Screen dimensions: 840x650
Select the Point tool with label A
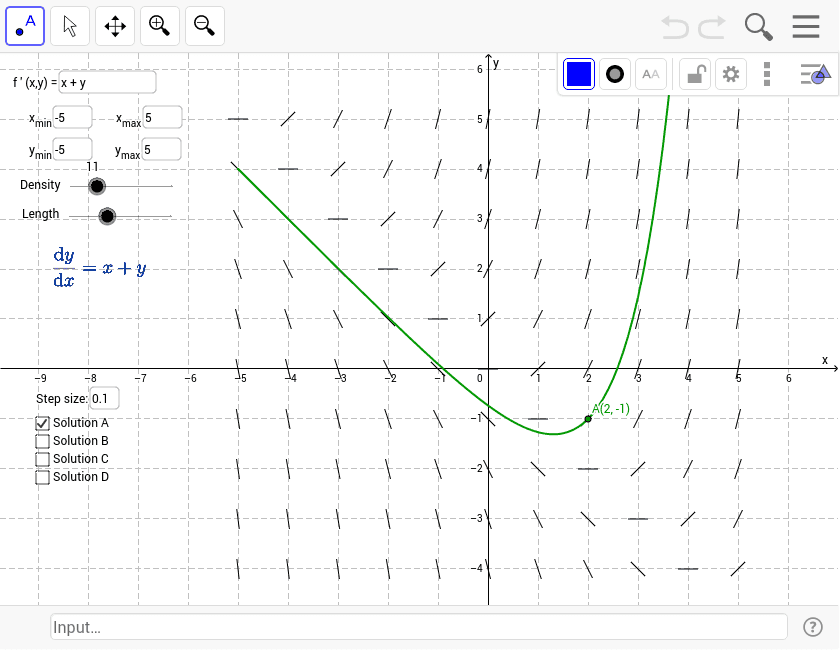pyautogui.click(x=24, y=26)
